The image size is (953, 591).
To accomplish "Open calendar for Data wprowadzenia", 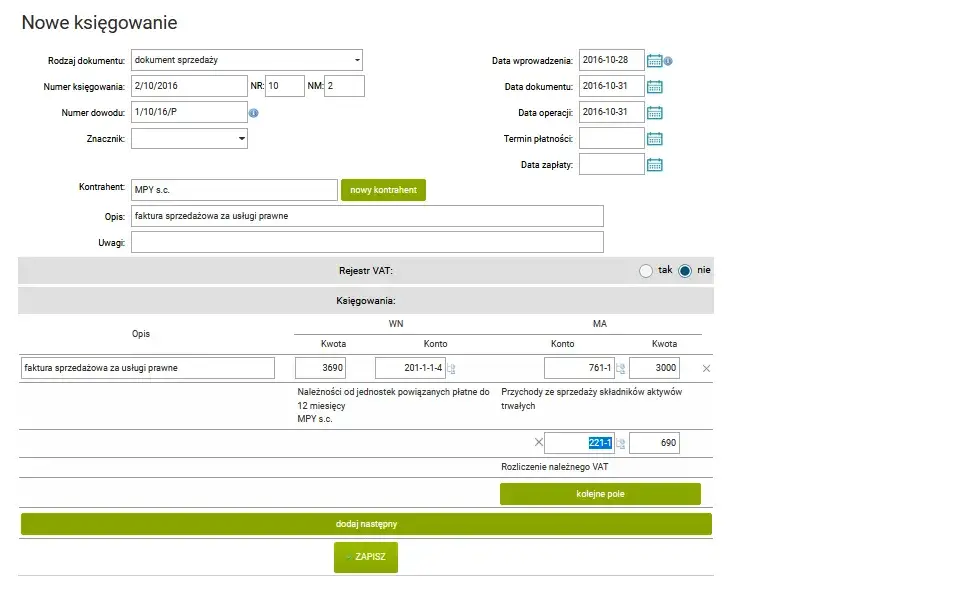I will 655,61.
